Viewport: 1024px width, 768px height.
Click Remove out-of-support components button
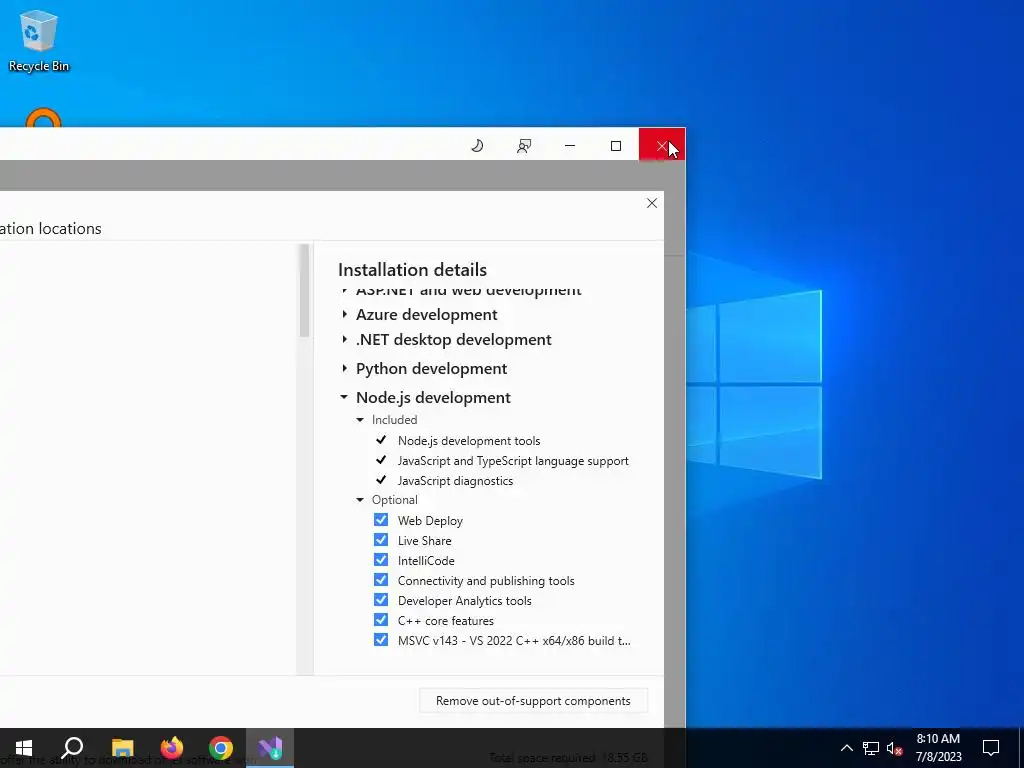[x=534, y=701]
